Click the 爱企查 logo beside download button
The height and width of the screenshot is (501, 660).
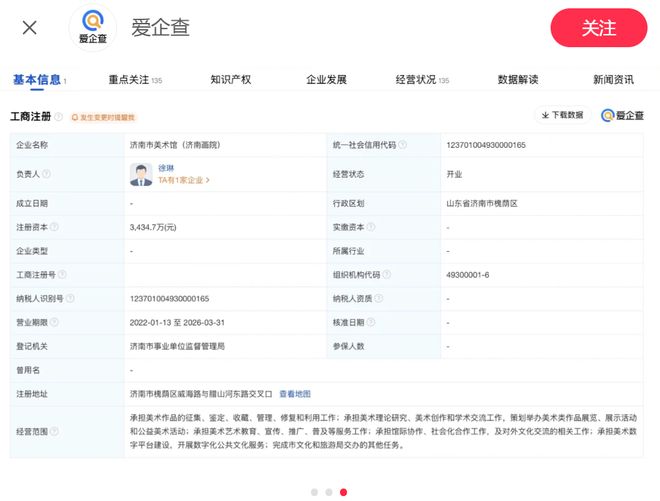click(x=621, y=115)
